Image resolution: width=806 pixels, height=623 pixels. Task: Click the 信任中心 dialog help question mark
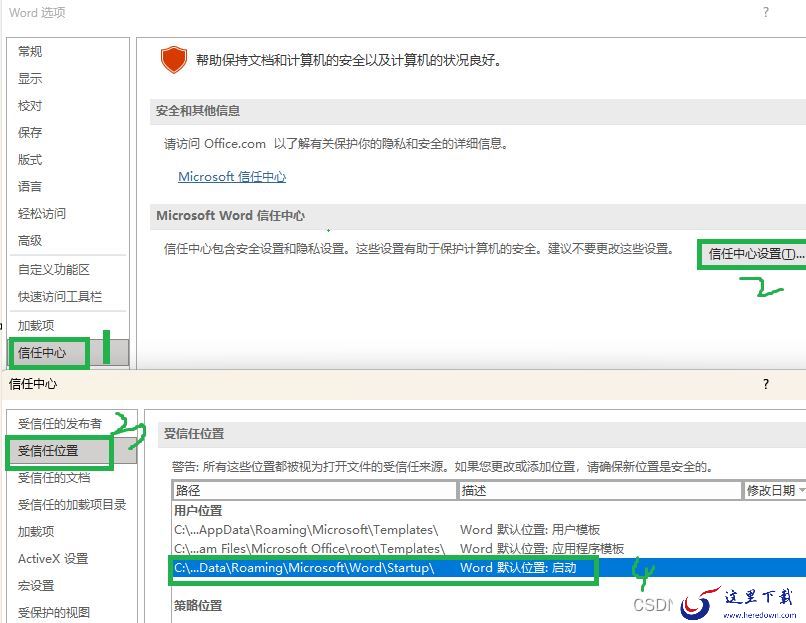pos(766,384)
